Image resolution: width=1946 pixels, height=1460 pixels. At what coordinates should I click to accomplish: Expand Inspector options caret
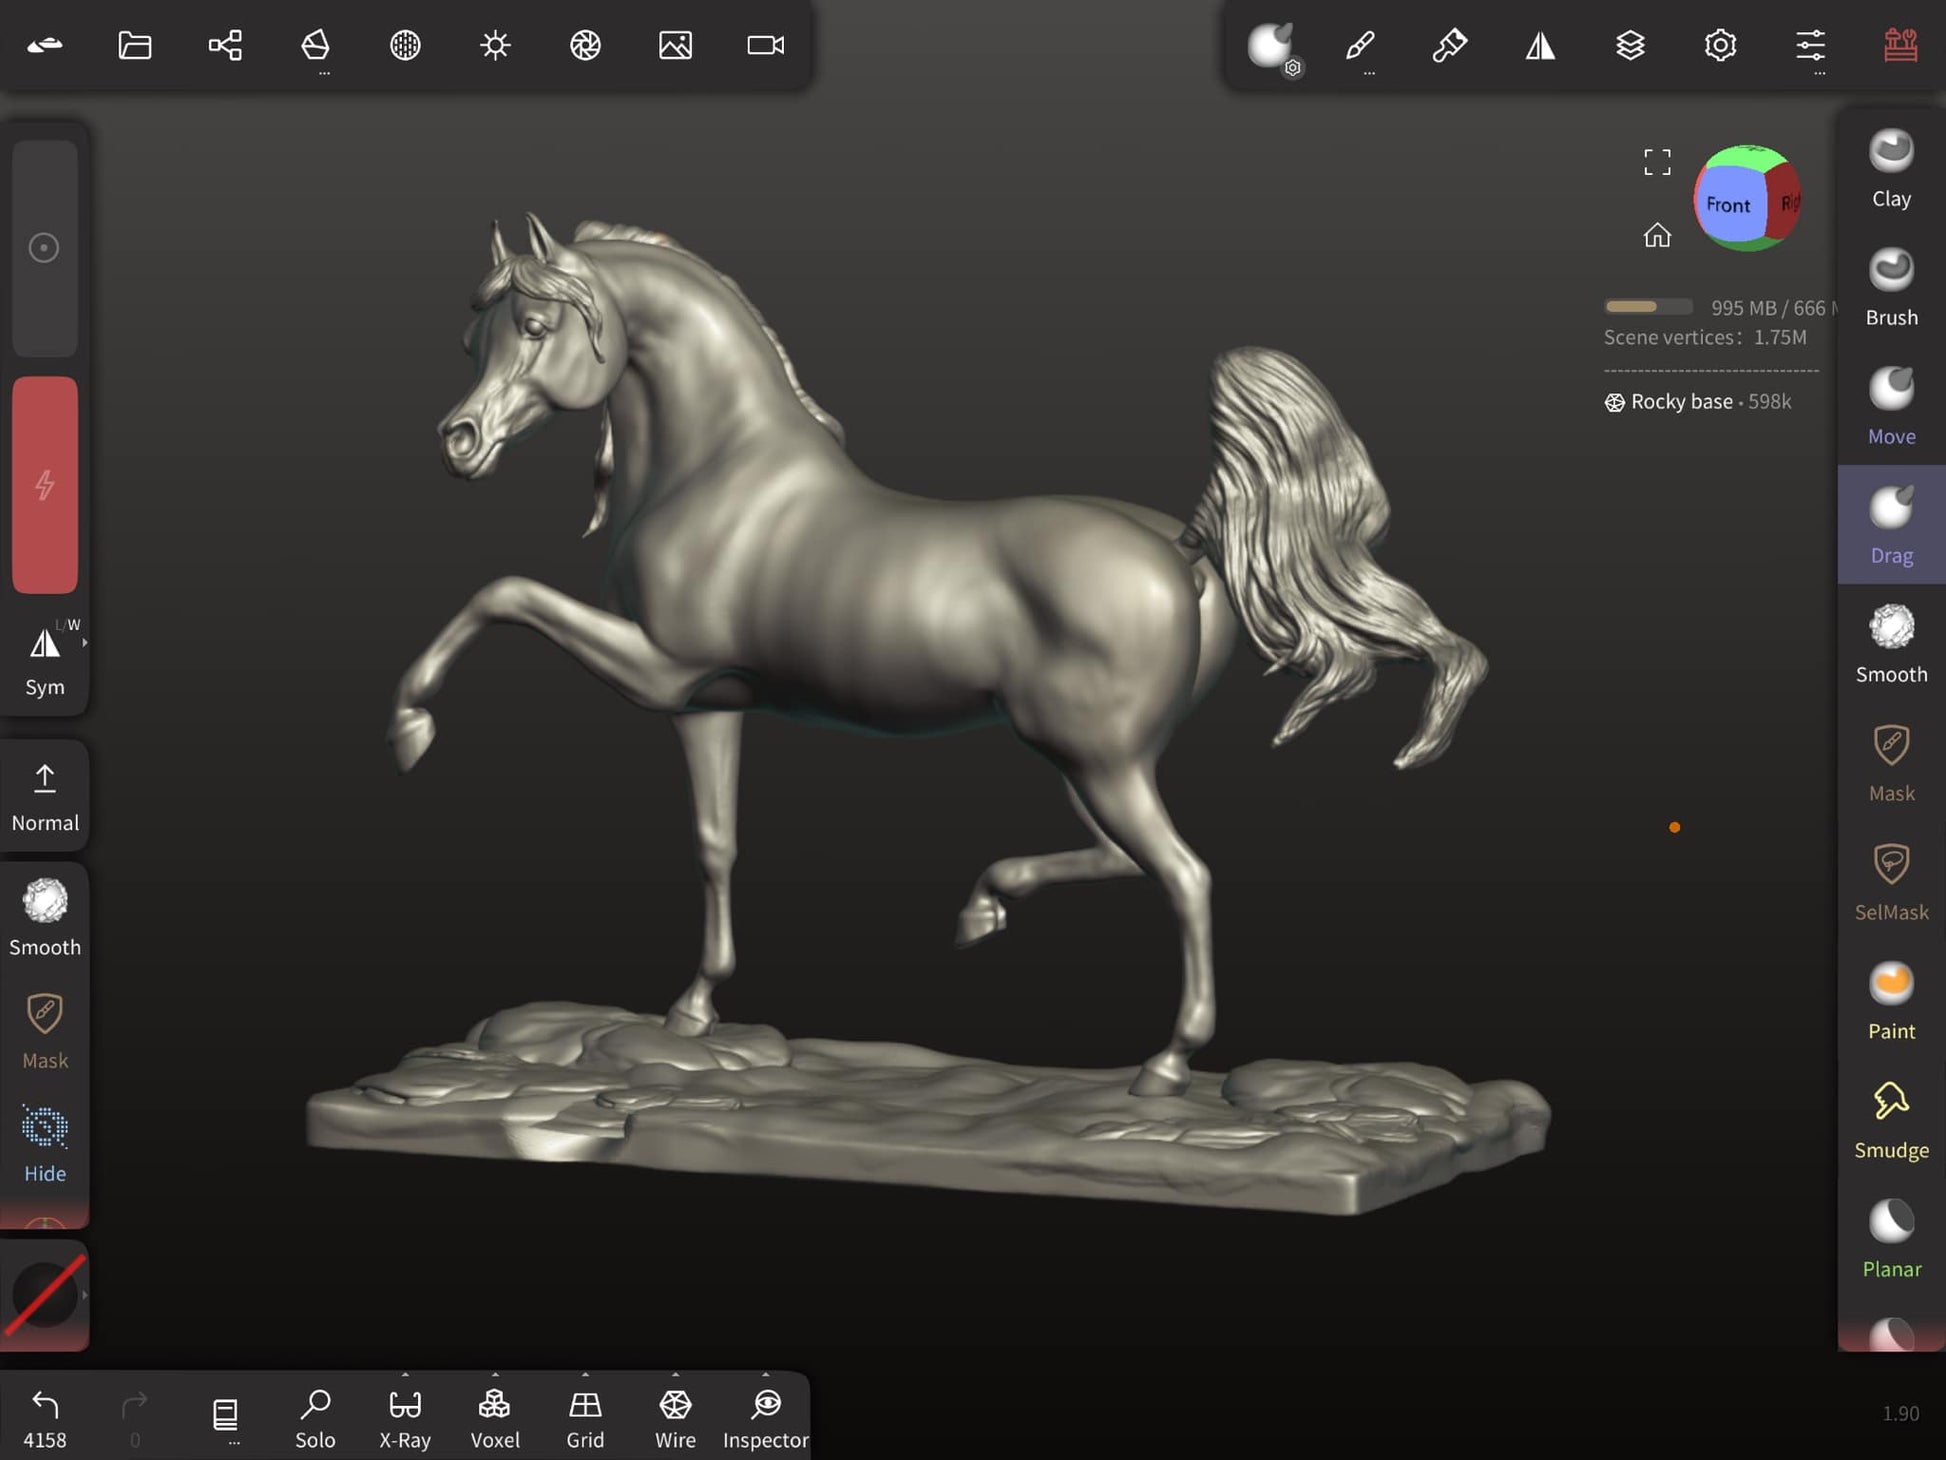pyautogui.click(x=765, y=1375)
